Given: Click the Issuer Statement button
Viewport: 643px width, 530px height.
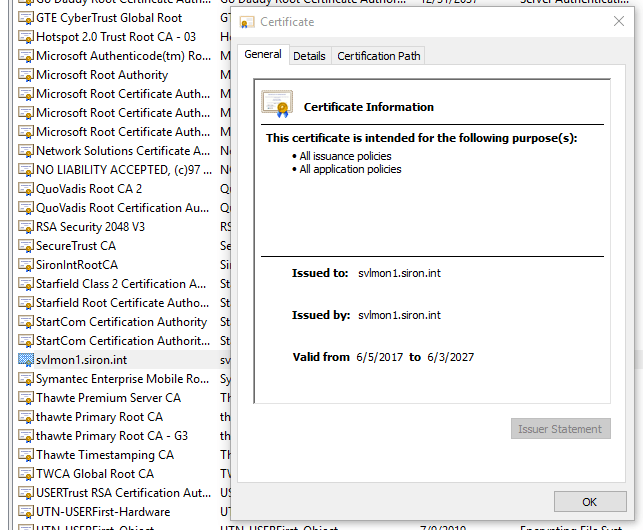Looking at the screenshot, I should (x=560, y=429).
